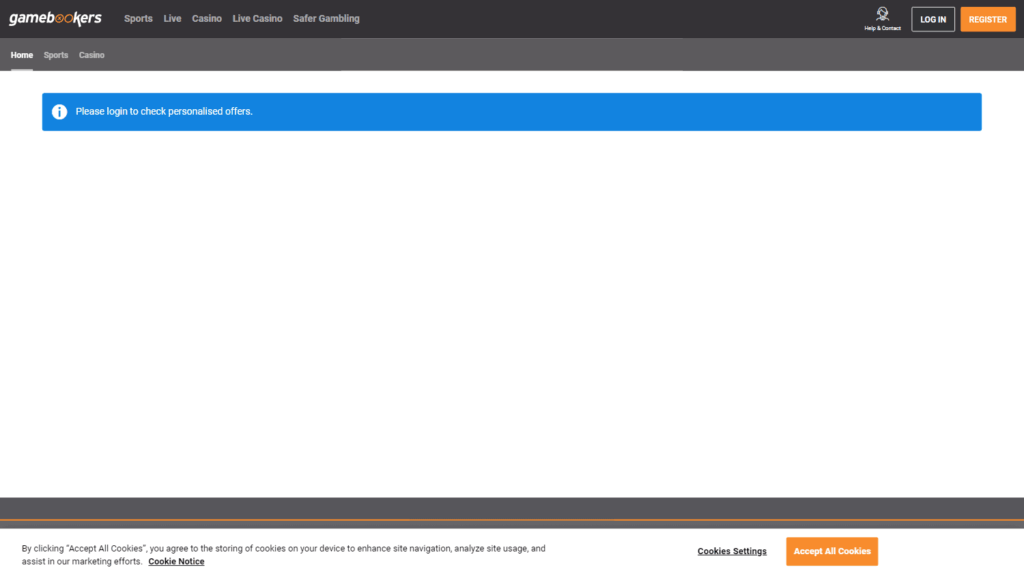Switch to the Casino sub-tab
The image size is (1024, 576).
pyautogui.click(x=92, y=55)
